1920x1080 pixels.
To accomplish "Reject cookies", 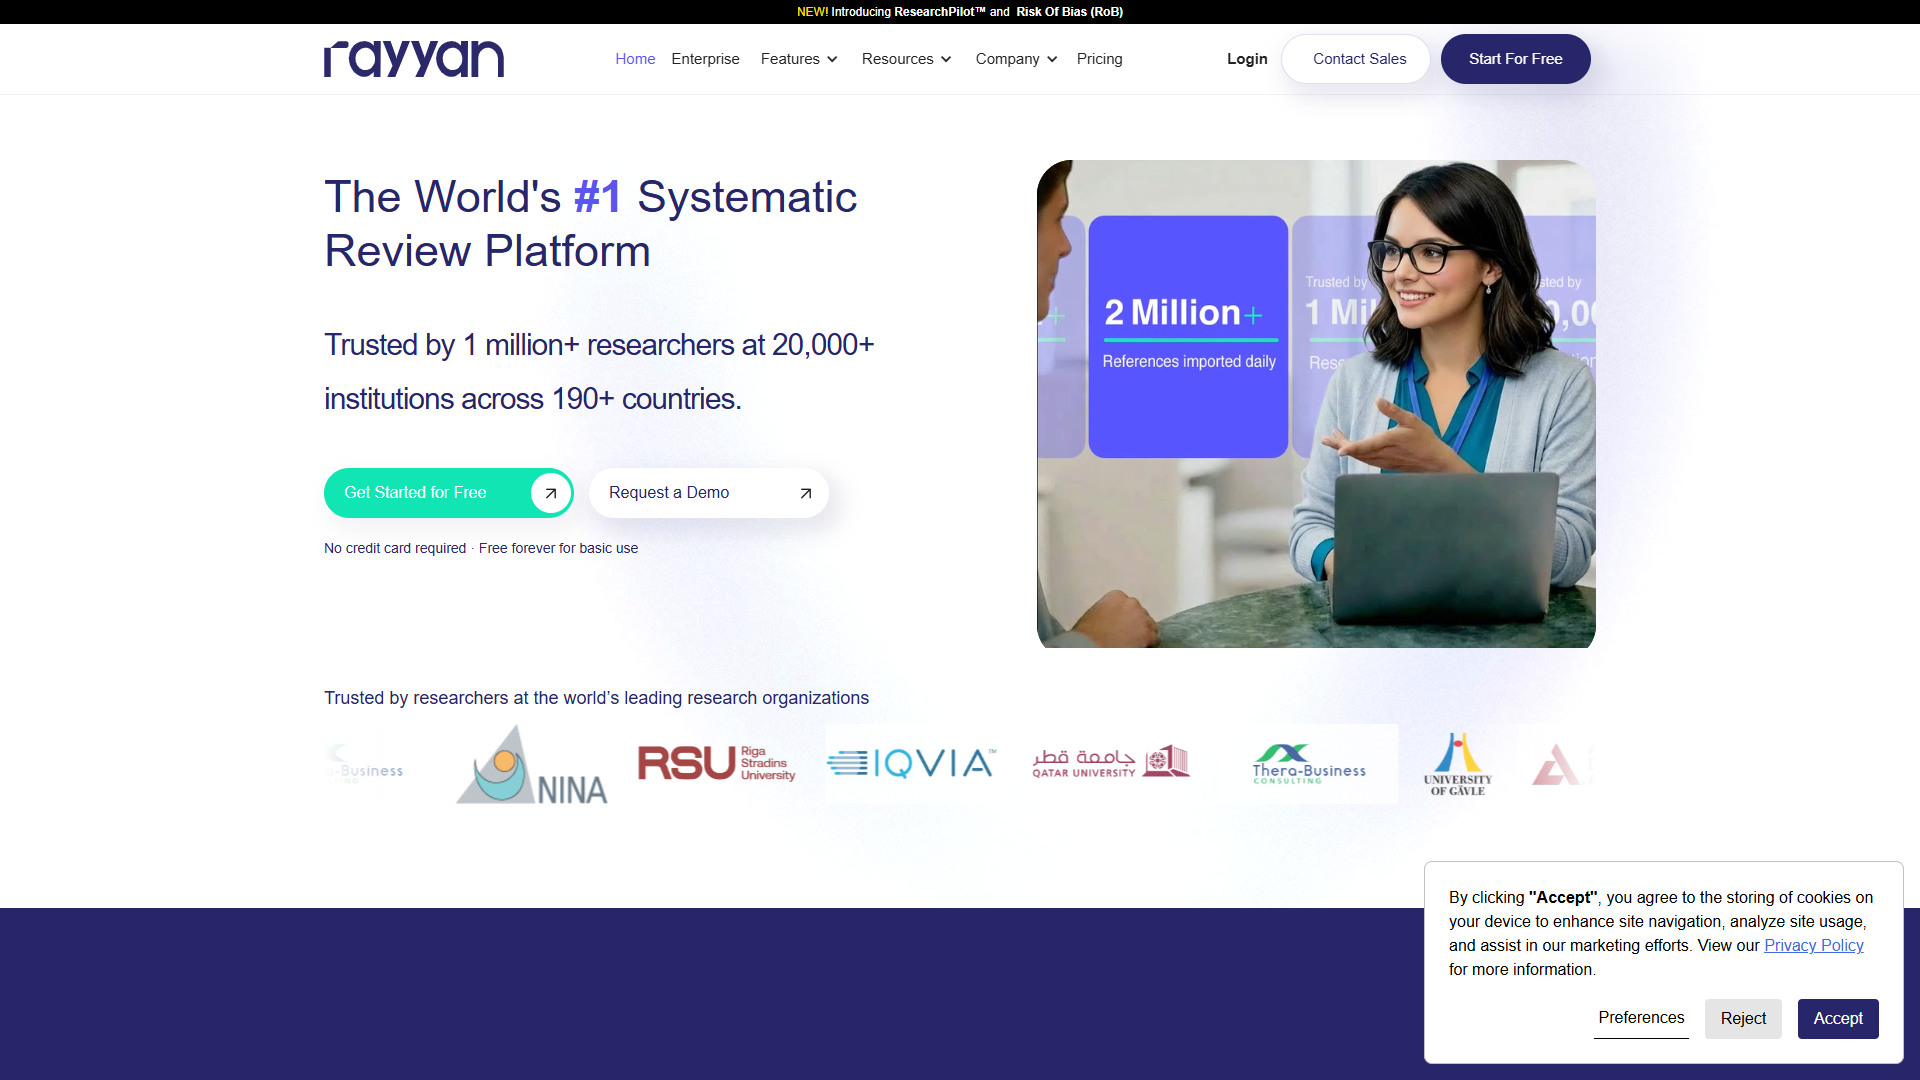I will (1743, 1019).
